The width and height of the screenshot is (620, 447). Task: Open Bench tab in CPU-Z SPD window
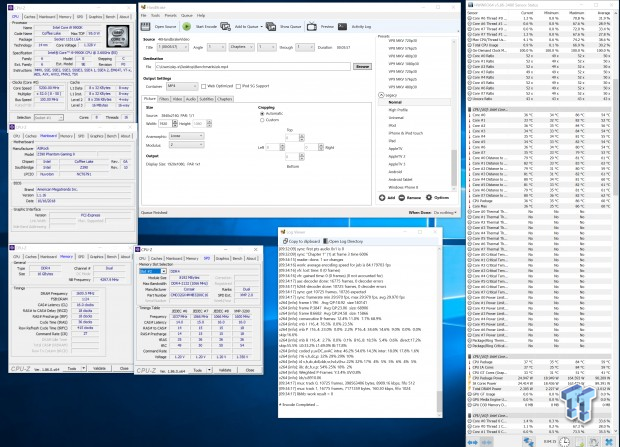coord(237,258)
